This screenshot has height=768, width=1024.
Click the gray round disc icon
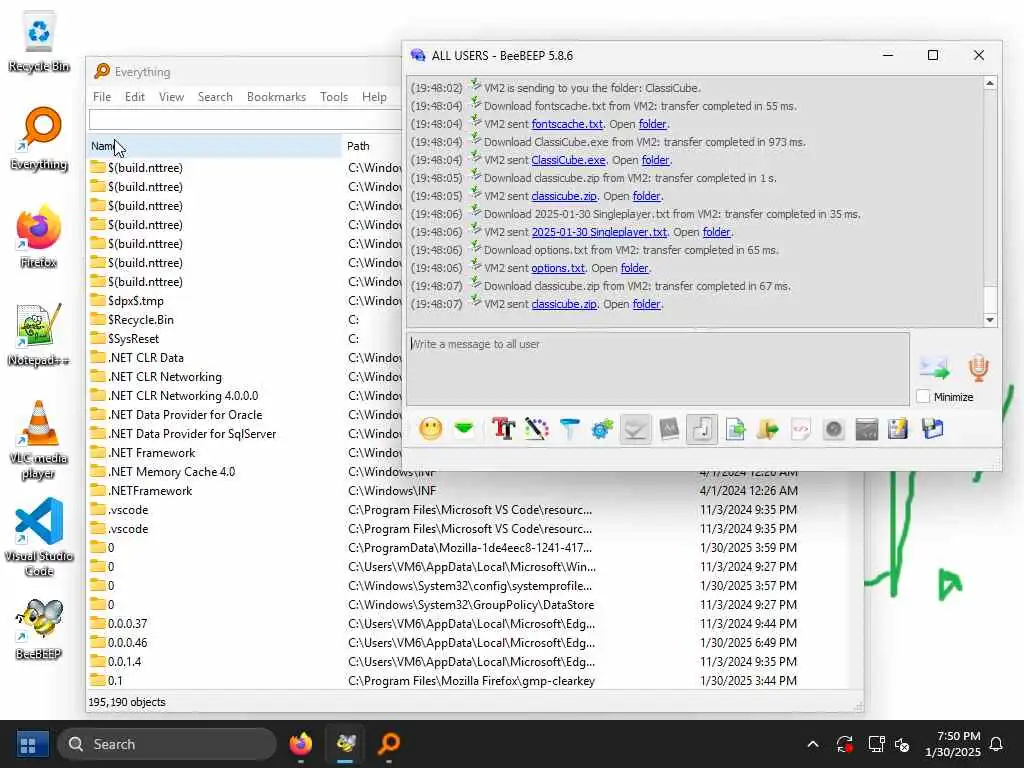[x=834, y=429]
